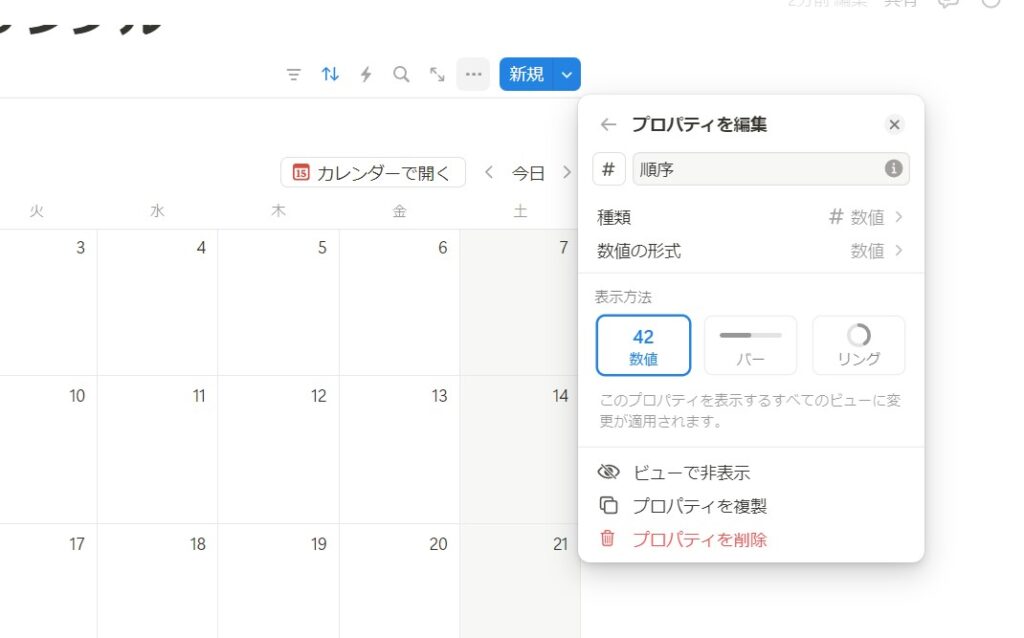This screenshot has width=1024, height=638.
Task: Click the info icon in name field
Action: pos(893,169)
